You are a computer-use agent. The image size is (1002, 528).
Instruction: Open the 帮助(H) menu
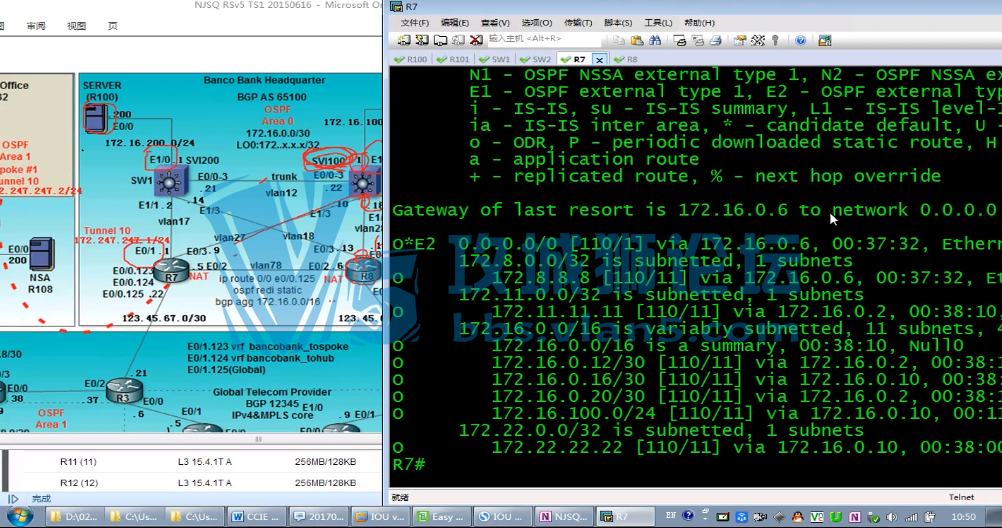[x=699, y=23]
